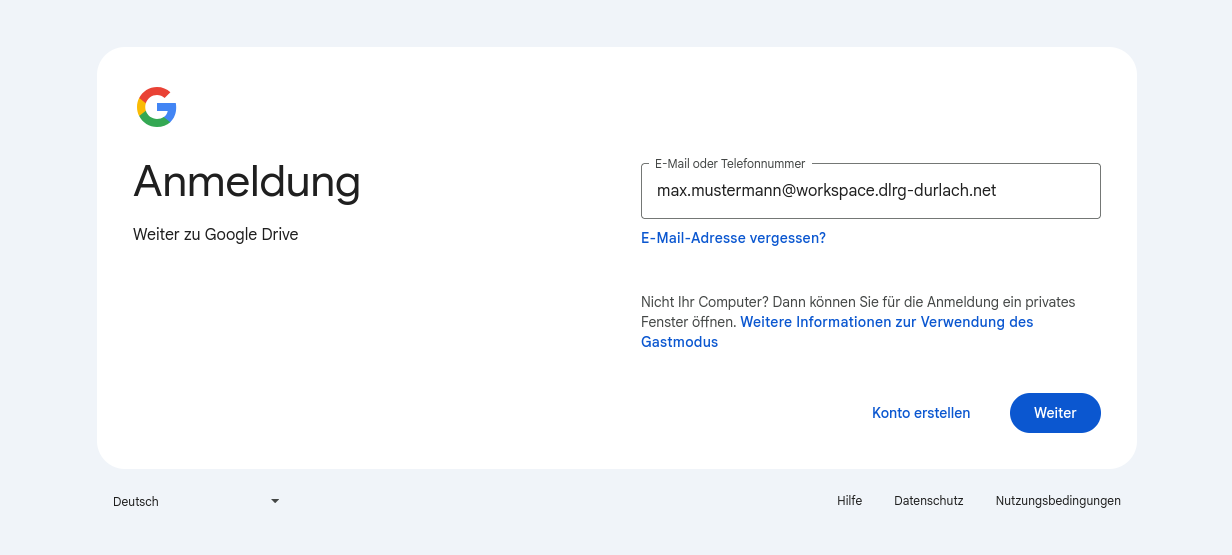1232x555 pixels.
Task: Click the Google logo
Action: click(x=157, y=107)
